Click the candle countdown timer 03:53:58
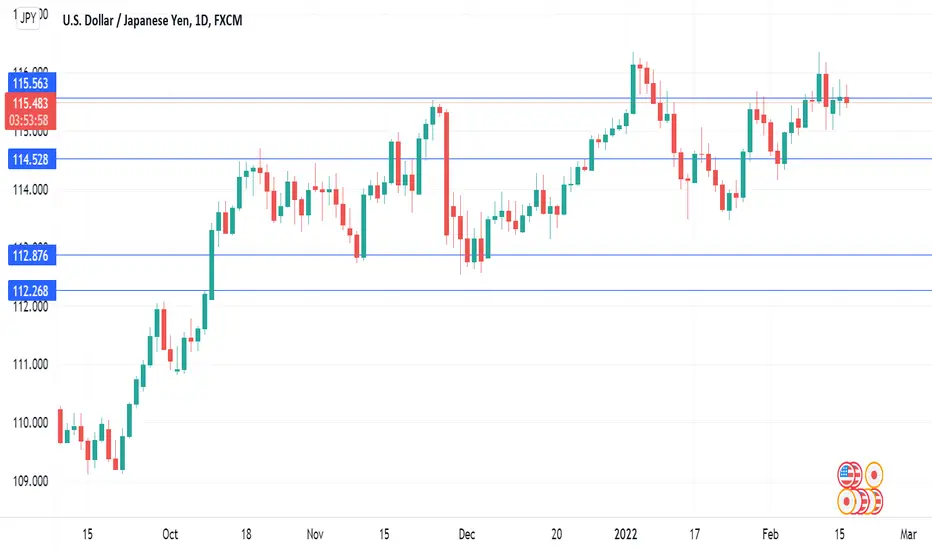 click(29, 121)
